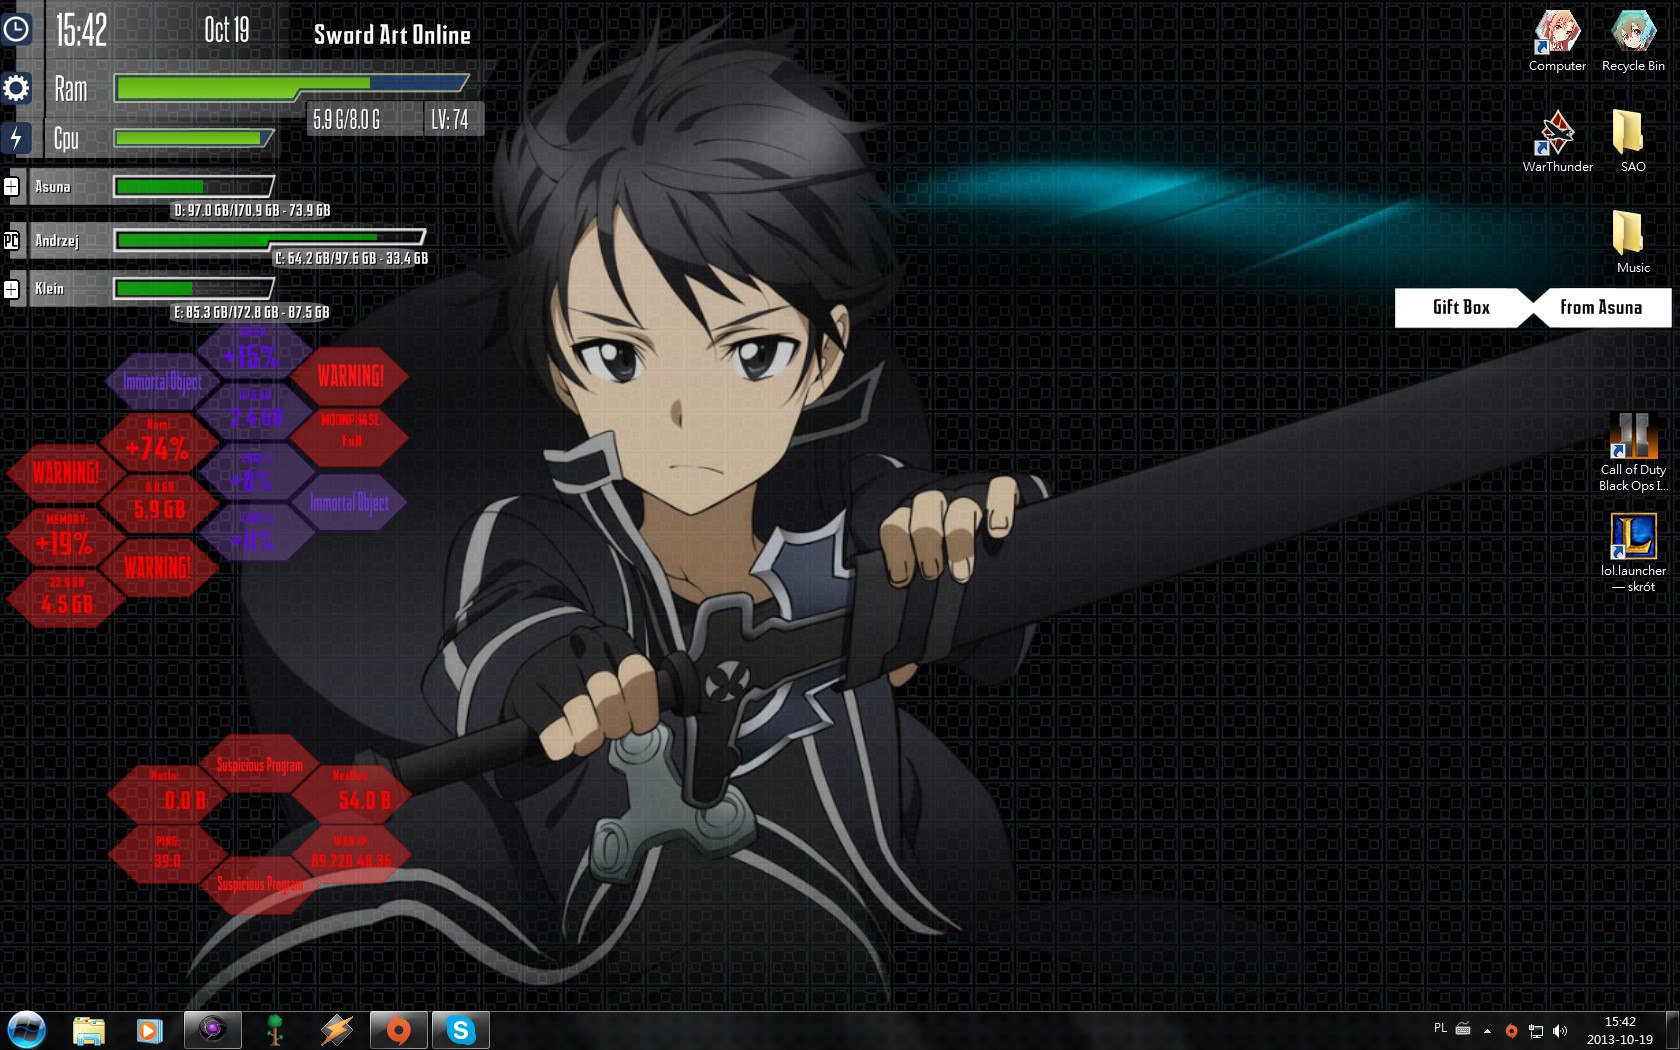
Task: Click the Cpu usage bar
Action: point(194,138)
